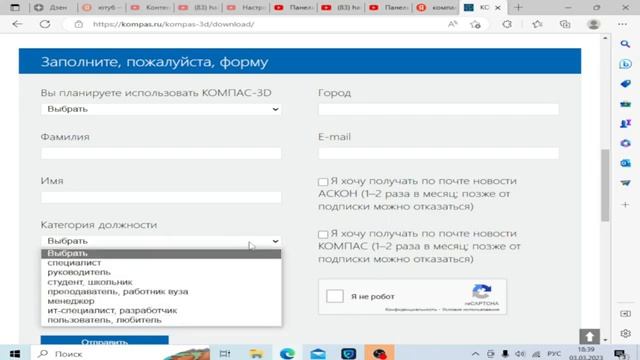Switch input language via 'РУС' indicator
The width and height of the screenshot is (640, 360).
click(554, 353)
